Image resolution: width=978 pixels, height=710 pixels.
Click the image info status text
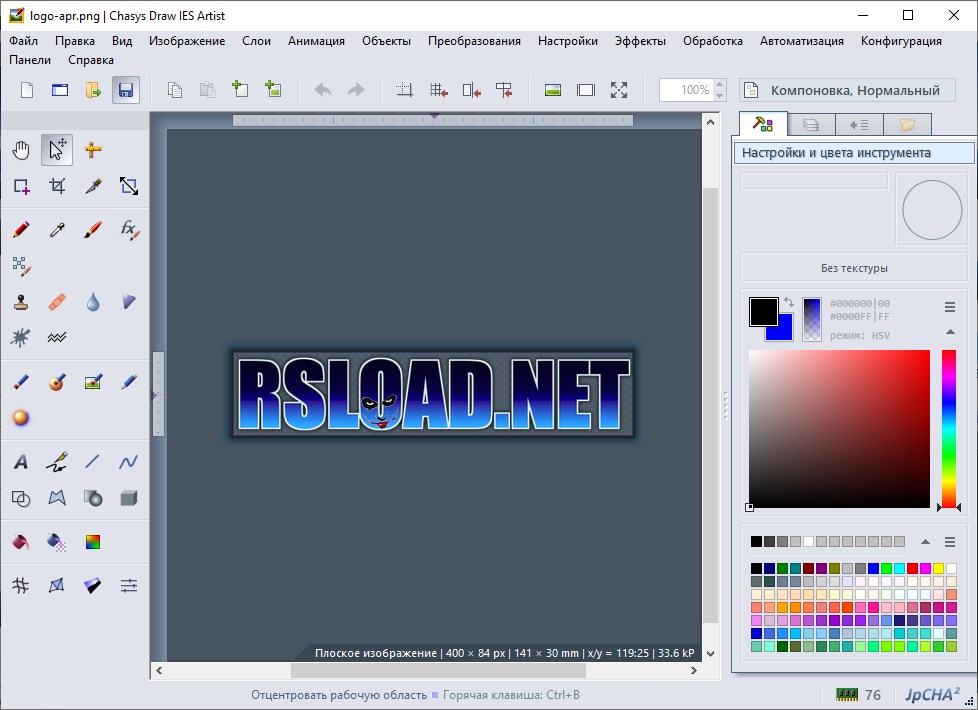[x=504, y=653]
